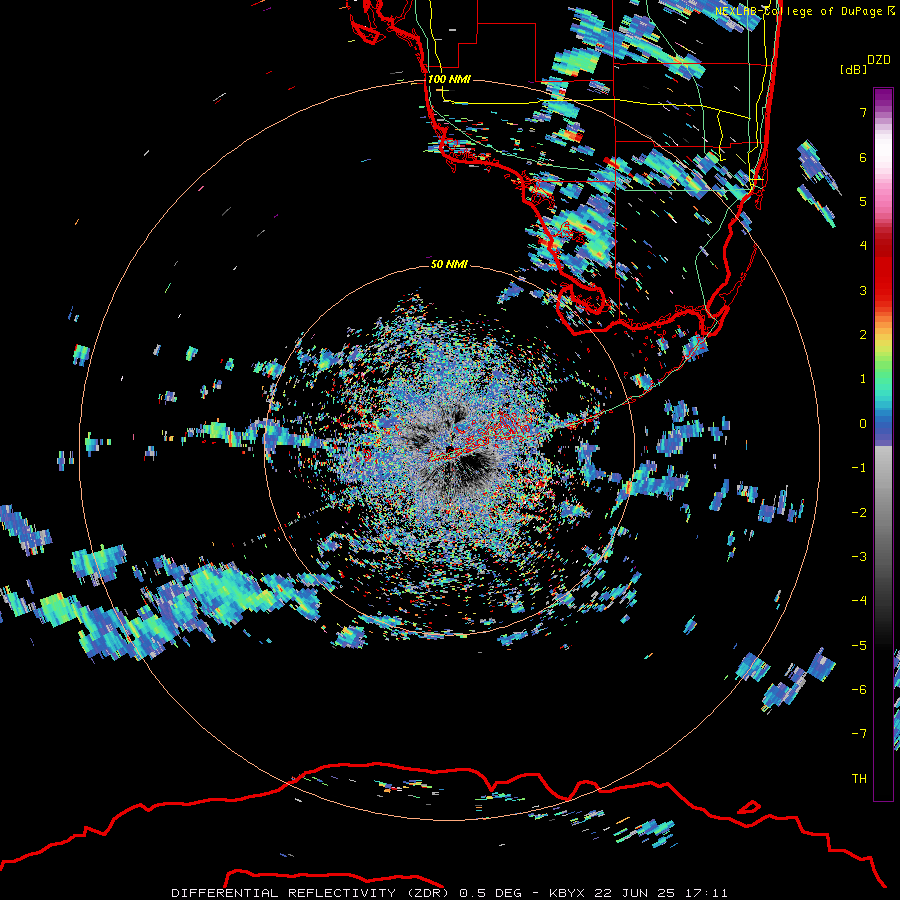
Task: Click the "DIFFERENTIAL REFLECTIVITY" caption text
Action: click(x=284, y=893)
